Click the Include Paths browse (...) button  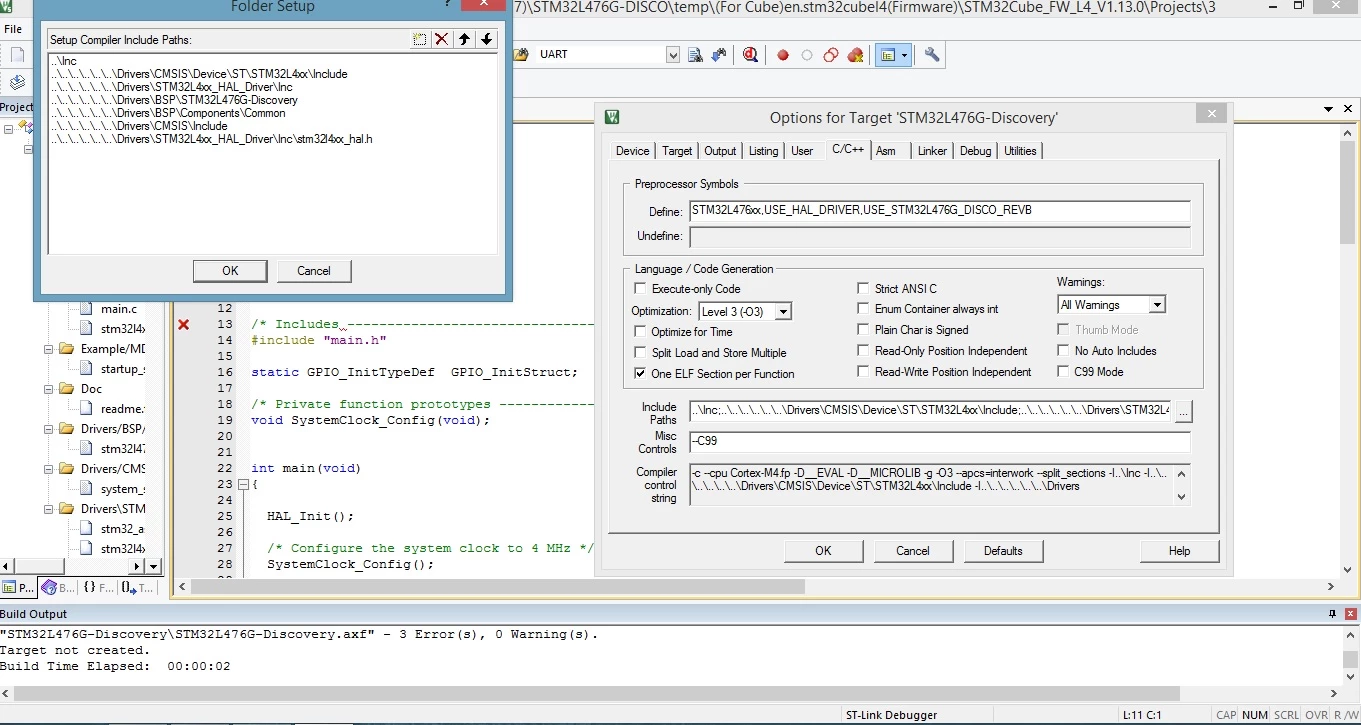pos(1184,411)
